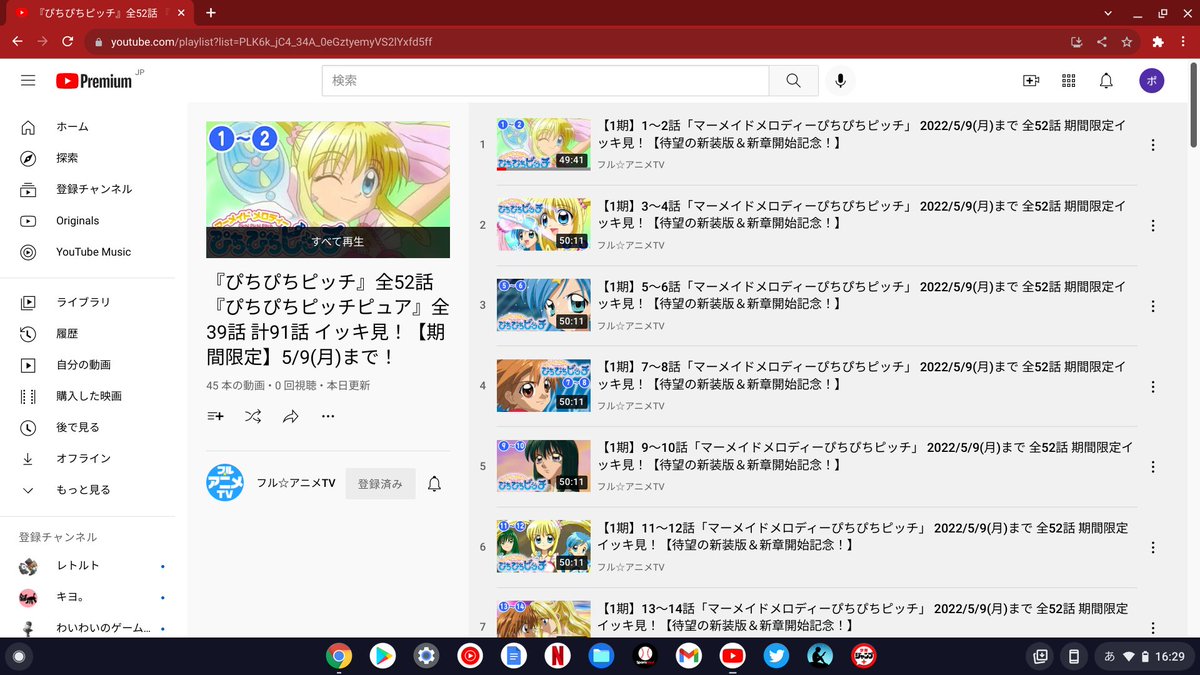Open キヨ。 subscribed channel
Screen dimensions: 1200x675
pyautogui.click(x=90, y=597)
